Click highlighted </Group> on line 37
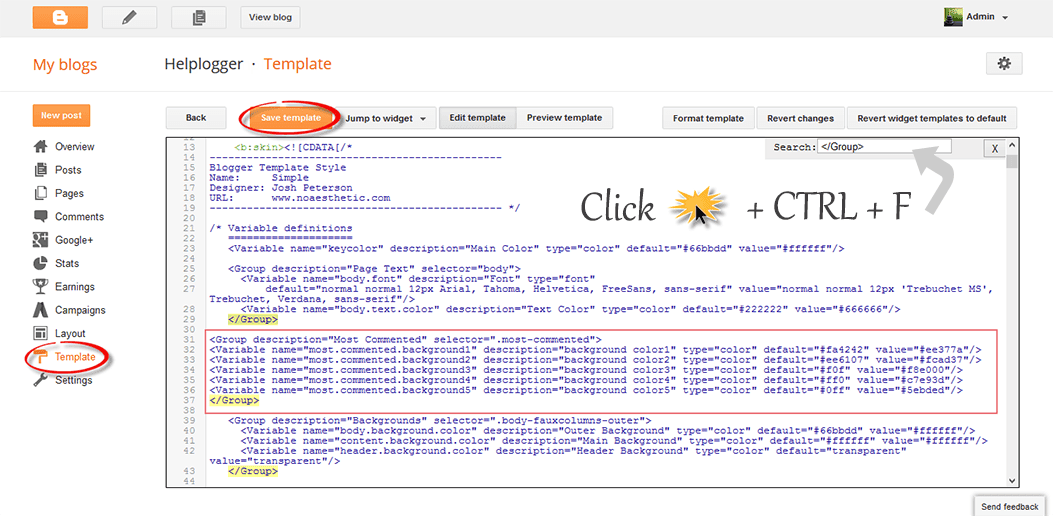 (234, 400)
